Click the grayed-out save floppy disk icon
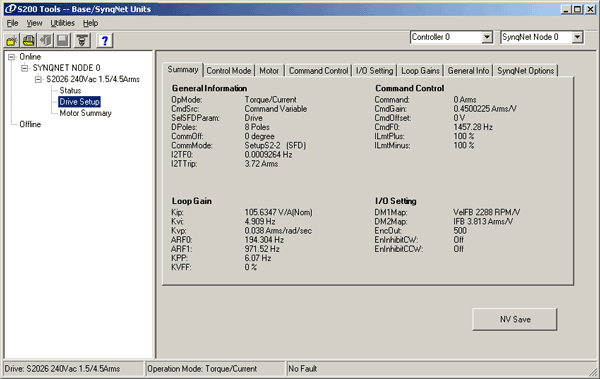 63,40
